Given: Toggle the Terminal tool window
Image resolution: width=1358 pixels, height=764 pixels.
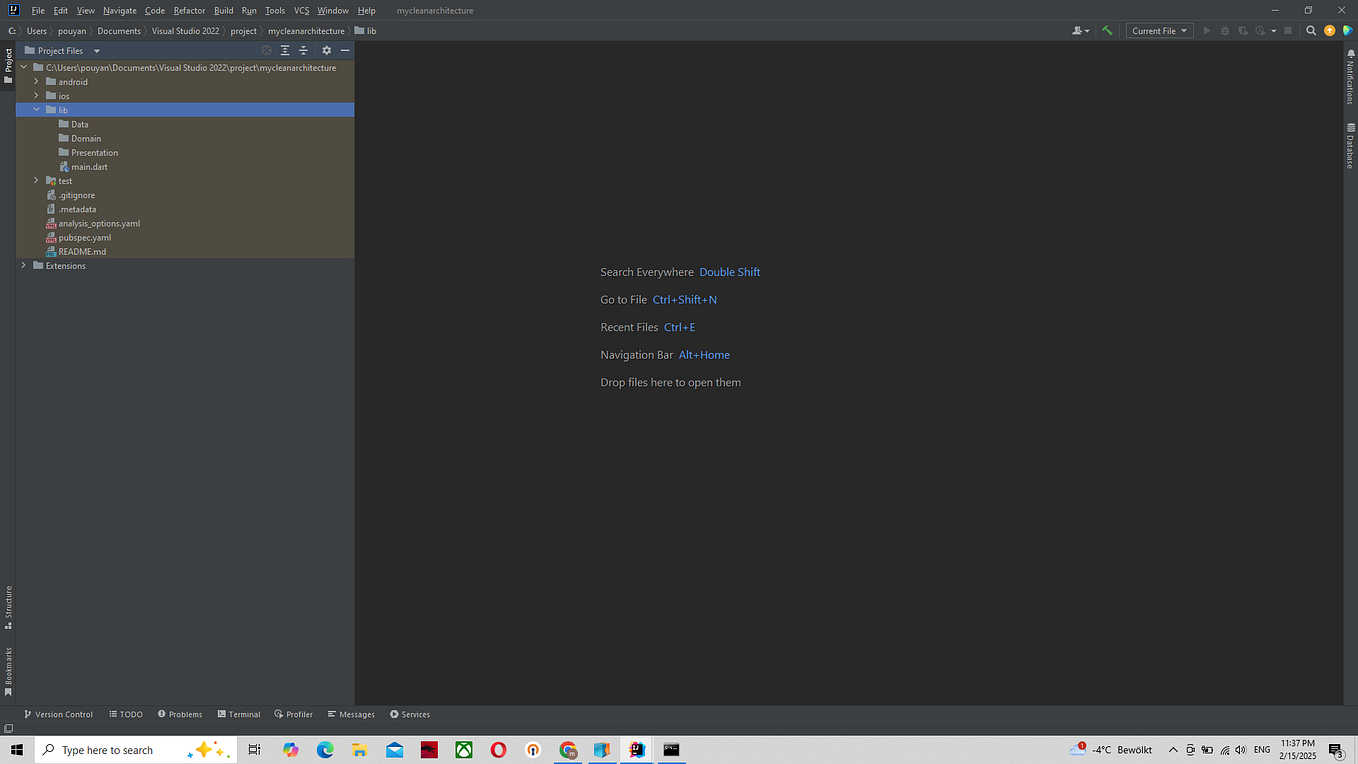Looking at the screenshot, I should point(238,714).
